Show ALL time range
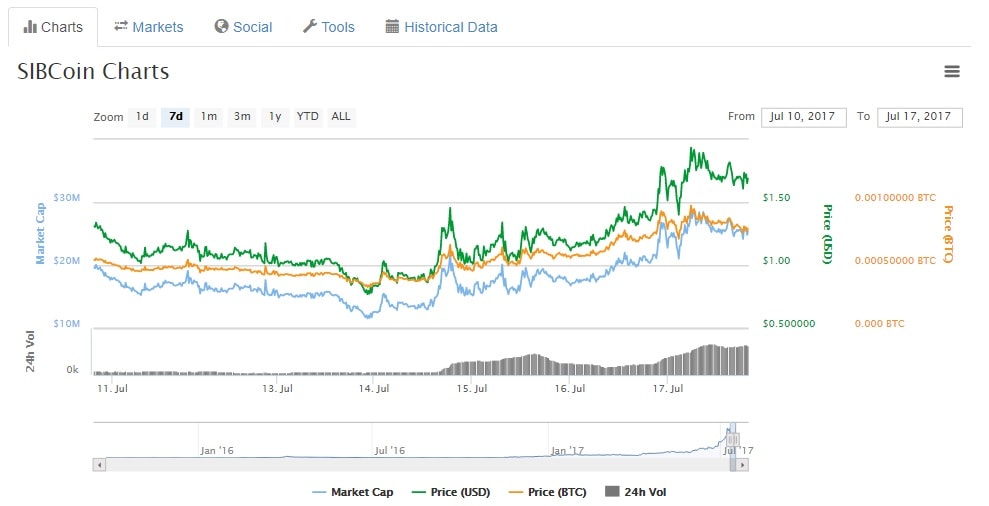 pyautogui.click(x=341, y=117)
